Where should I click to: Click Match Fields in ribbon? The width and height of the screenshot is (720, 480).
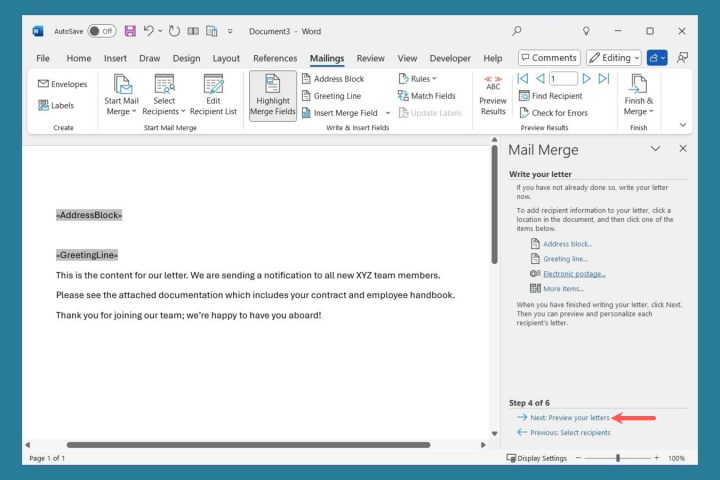(426, 96)
